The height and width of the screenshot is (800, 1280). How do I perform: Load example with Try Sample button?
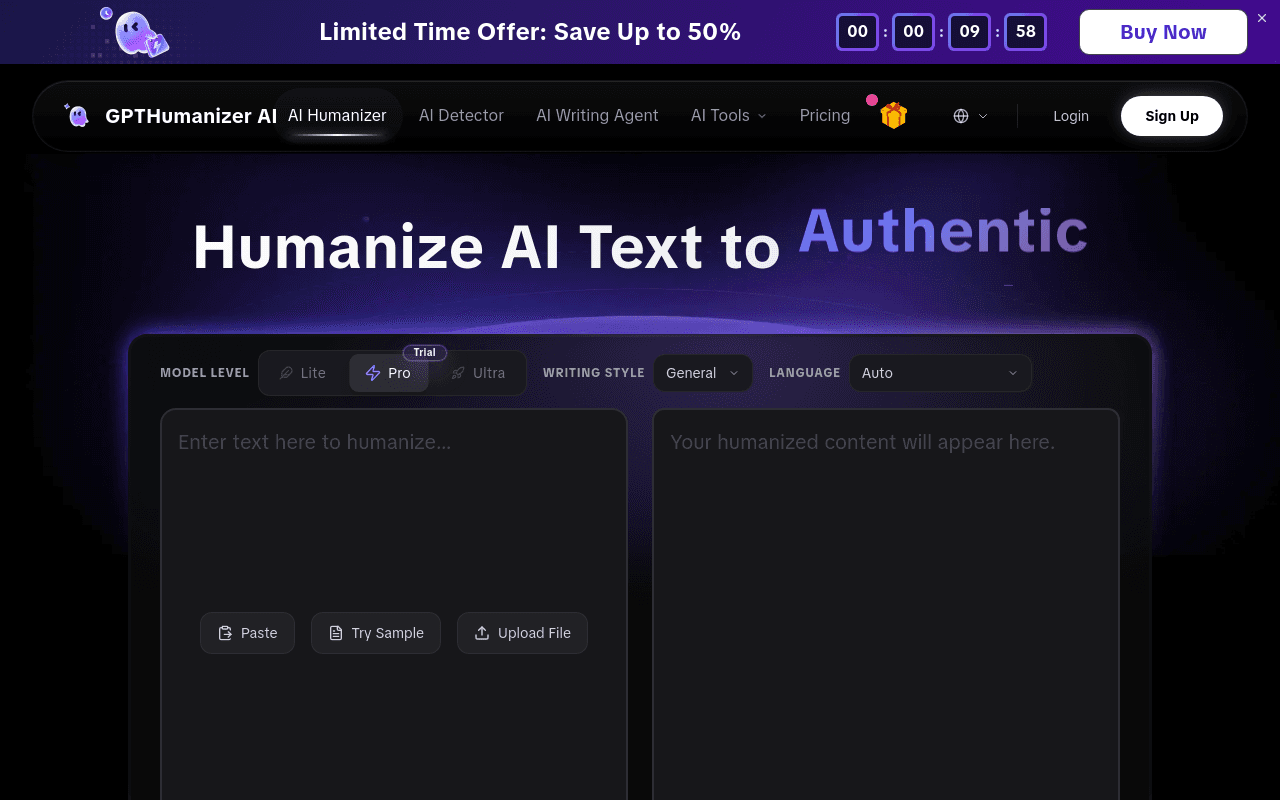(376, 633)
